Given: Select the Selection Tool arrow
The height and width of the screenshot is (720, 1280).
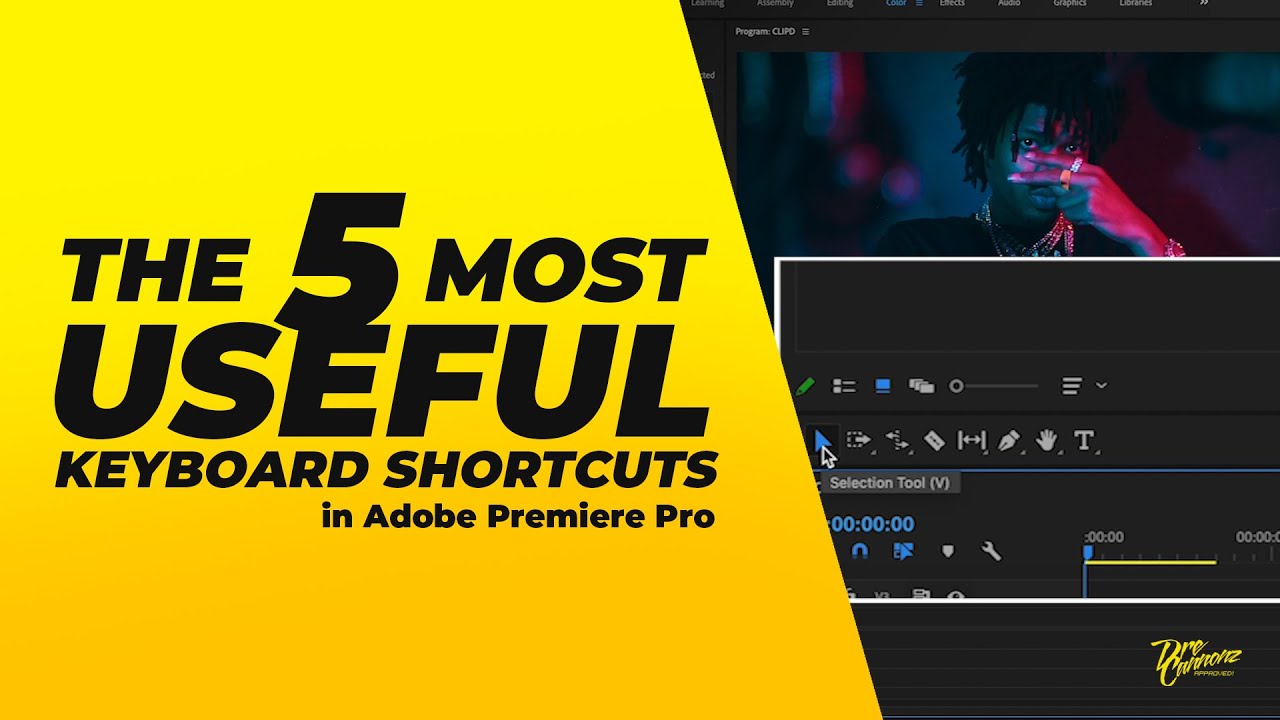Looking at the screenshot, I should tap(822, 440).
